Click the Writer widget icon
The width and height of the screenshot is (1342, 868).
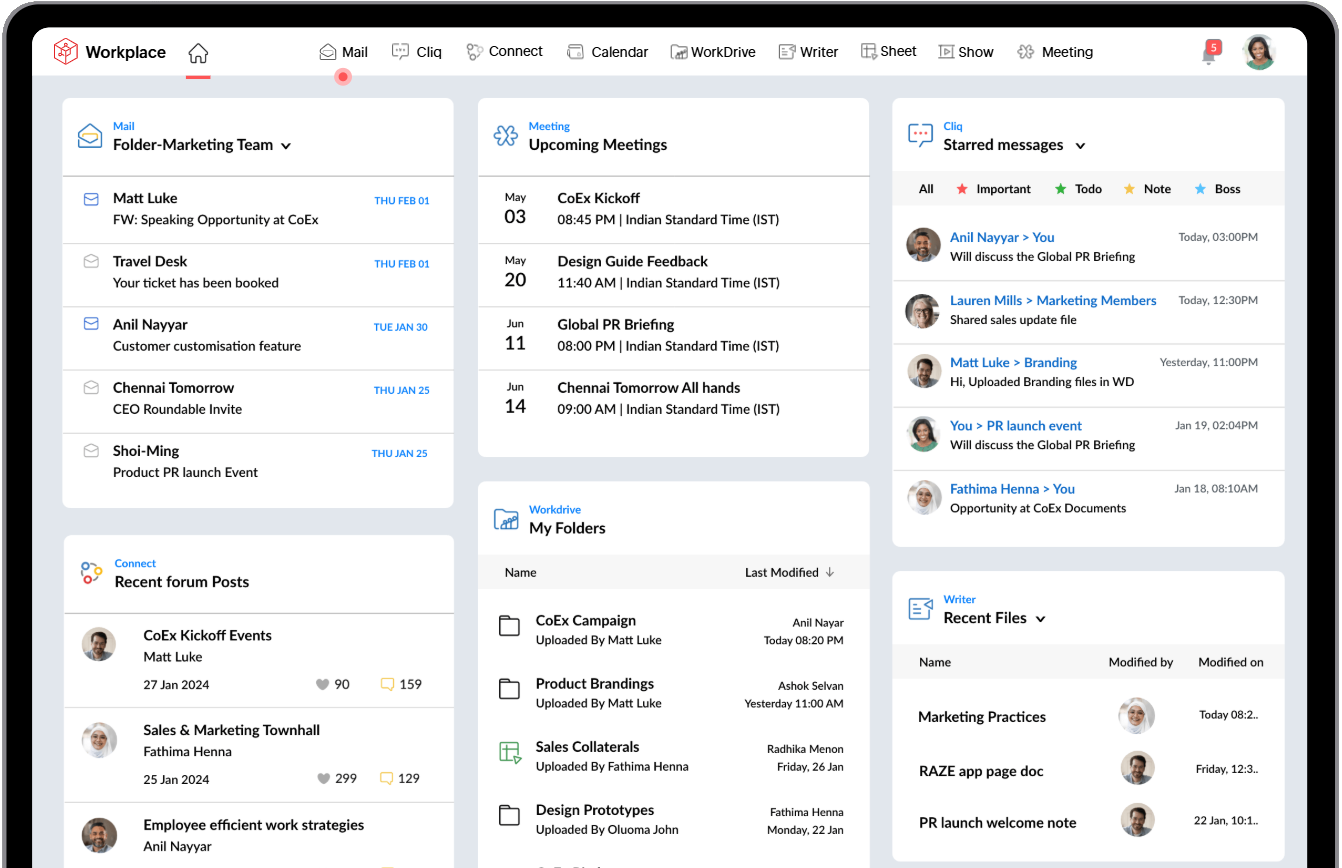(x=920, y=608)
